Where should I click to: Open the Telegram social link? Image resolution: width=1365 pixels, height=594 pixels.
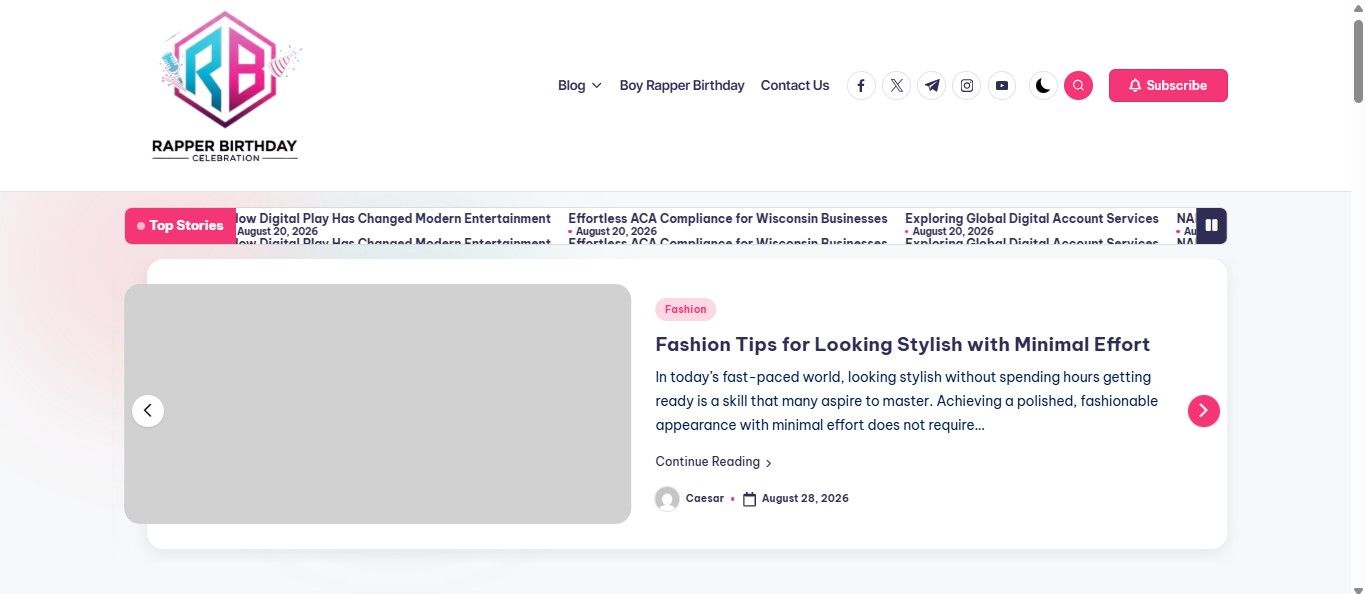coord(932,86)
